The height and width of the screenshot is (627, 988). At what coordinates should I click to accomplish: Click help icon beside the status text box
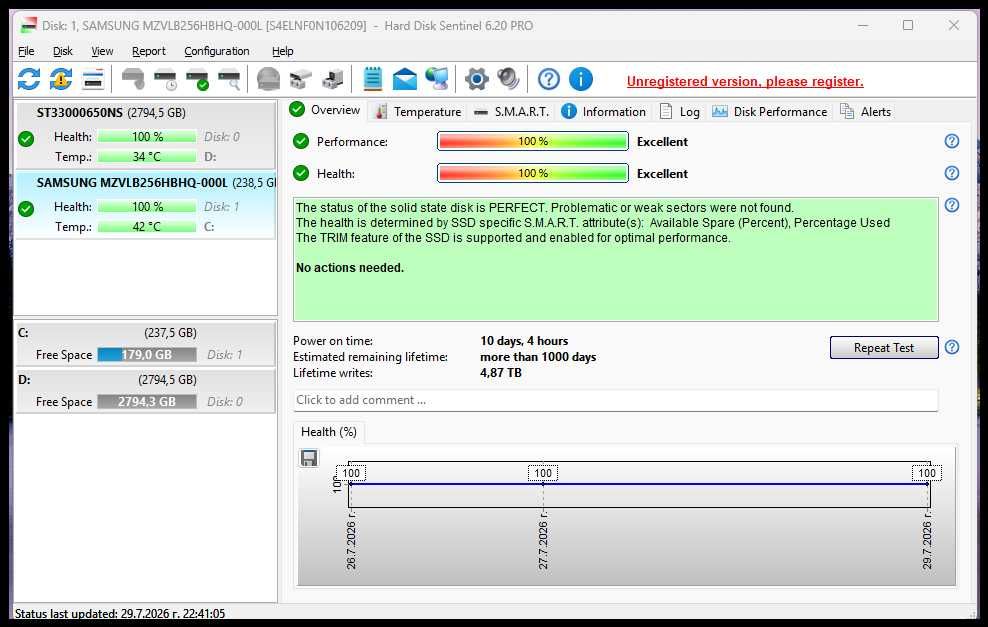(x=952, y=205)
